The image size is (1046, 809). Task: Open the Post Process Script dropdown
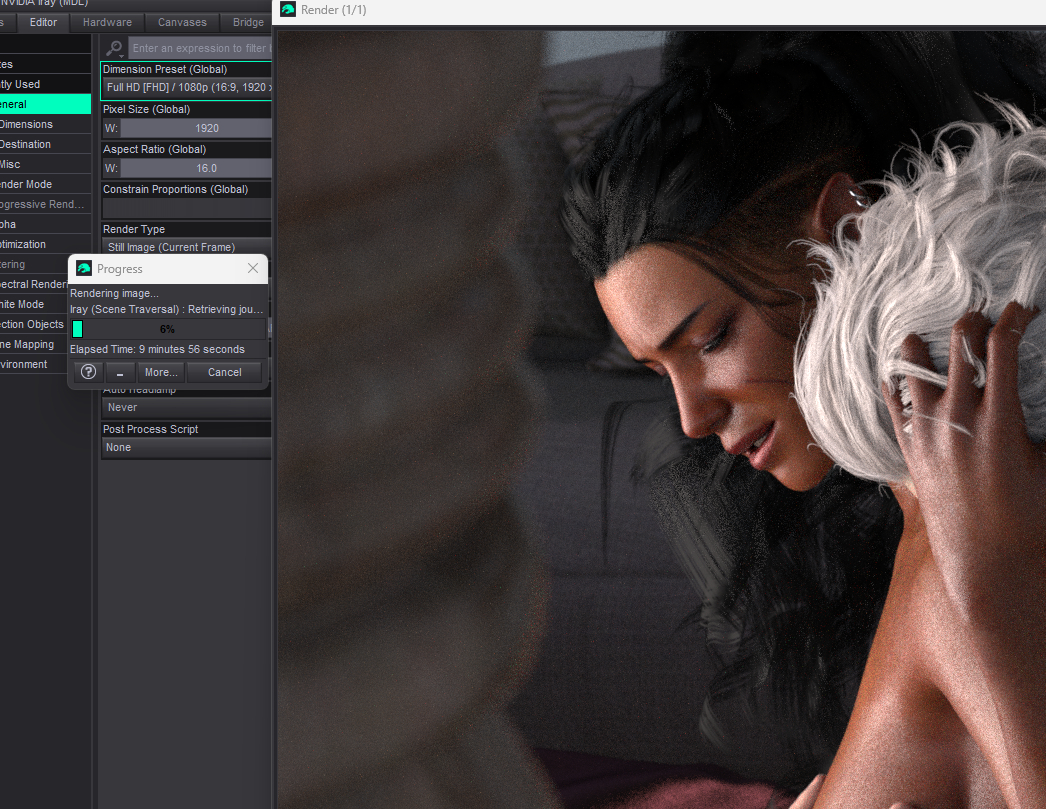(187, 447)
